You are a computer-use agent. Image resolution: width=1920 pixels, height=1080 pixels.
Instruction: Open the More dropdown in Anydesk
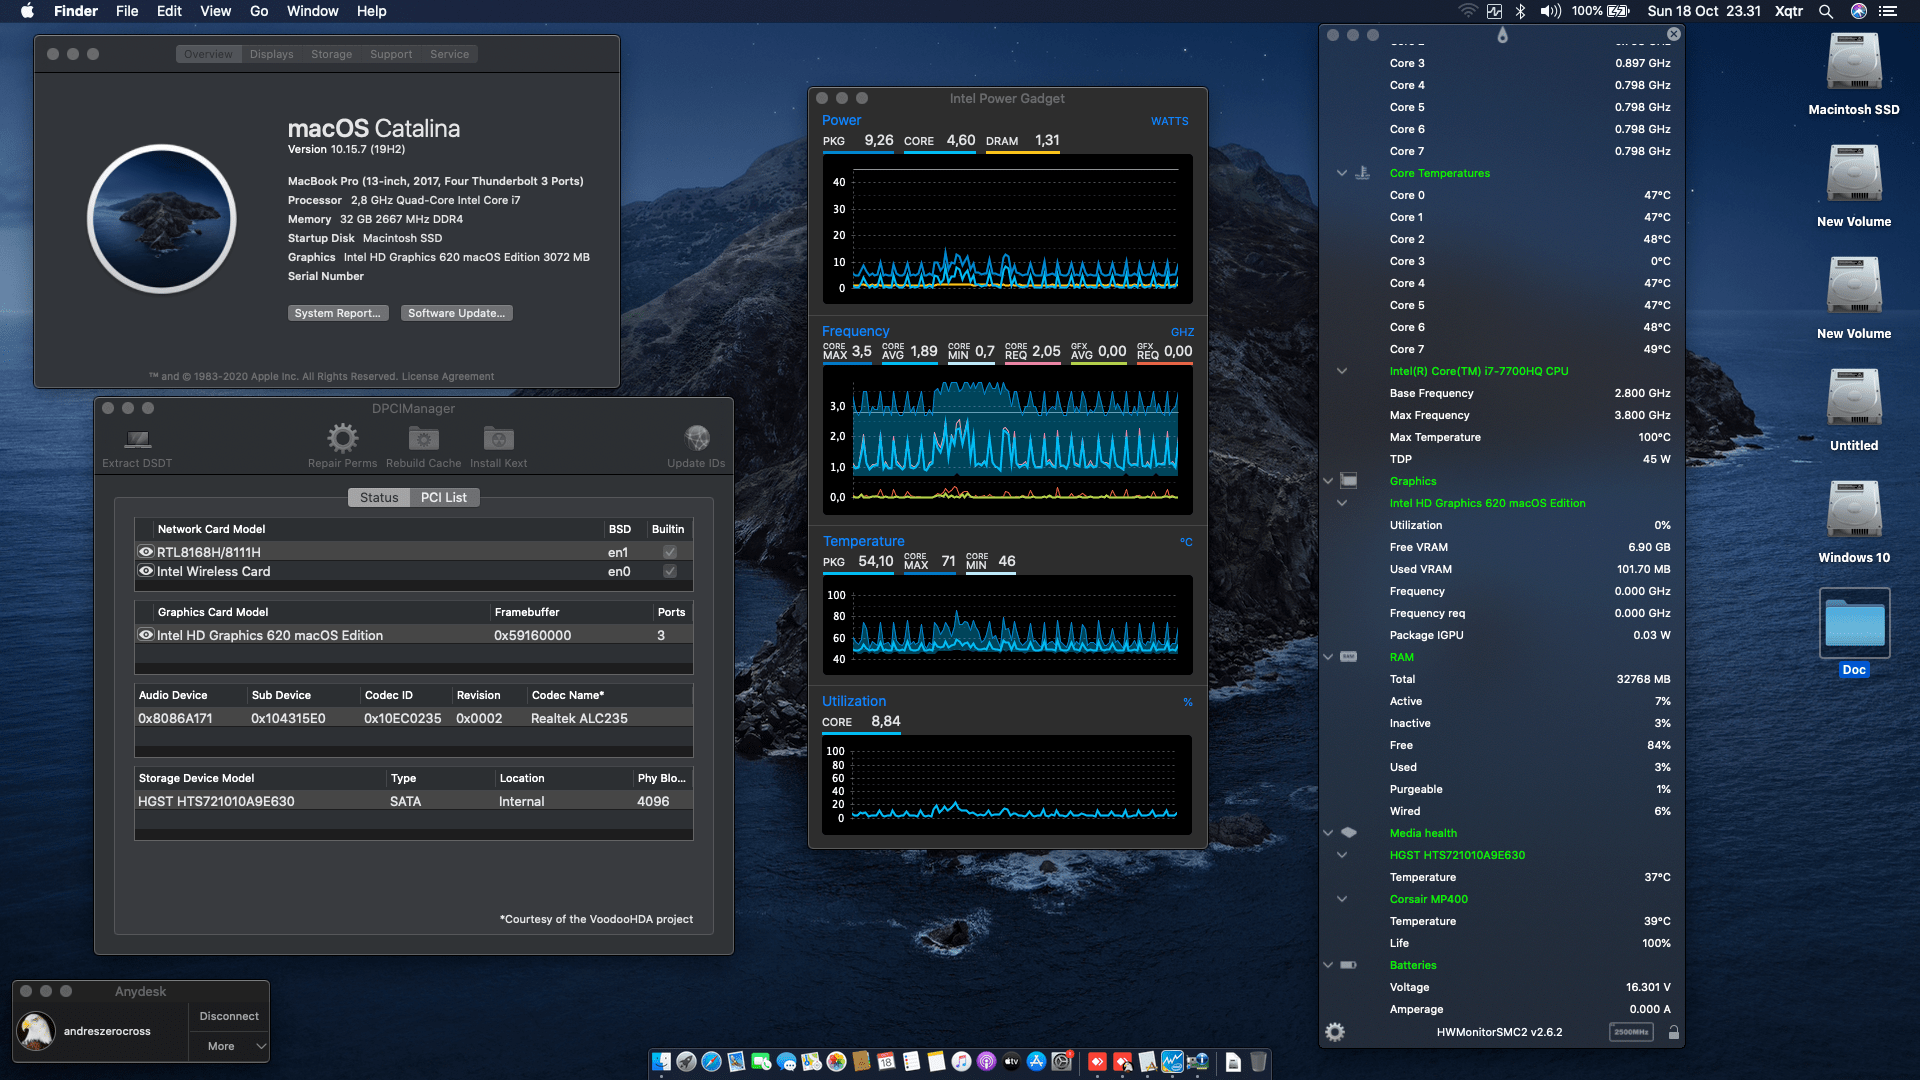(x=229, y=1046)
